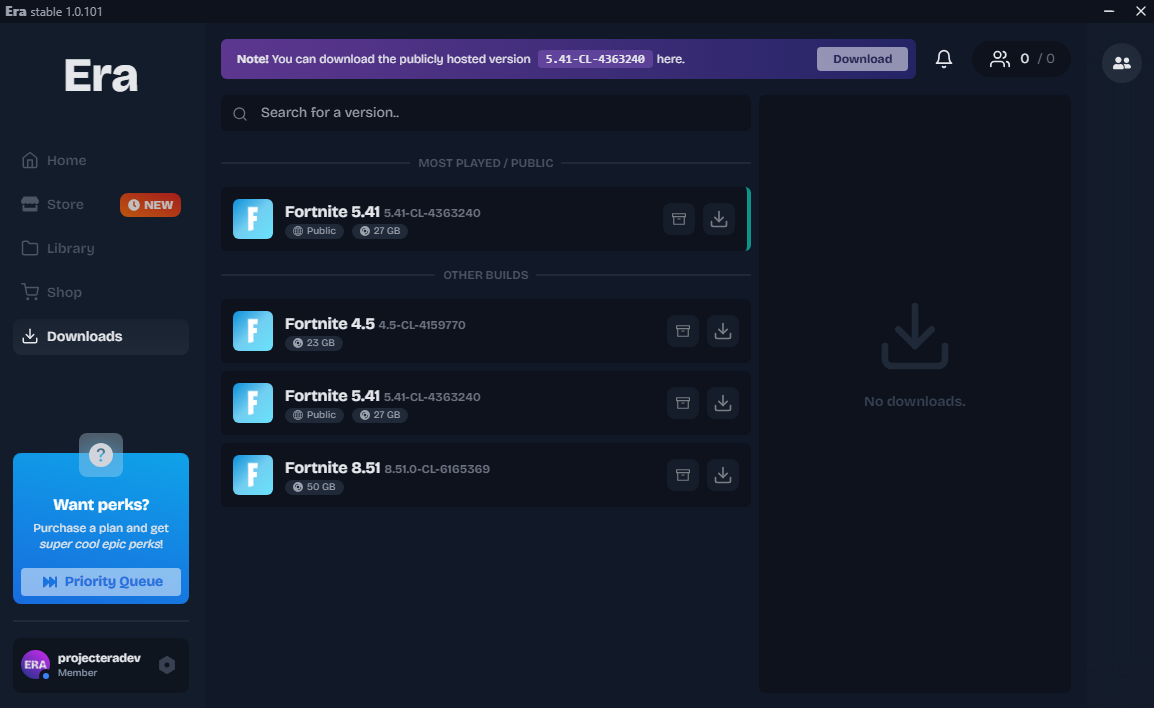Download most played Fortnite 5.41 build
This screenshot has height=708, width=1154.
pyautogui.click(x=719, y=219)
